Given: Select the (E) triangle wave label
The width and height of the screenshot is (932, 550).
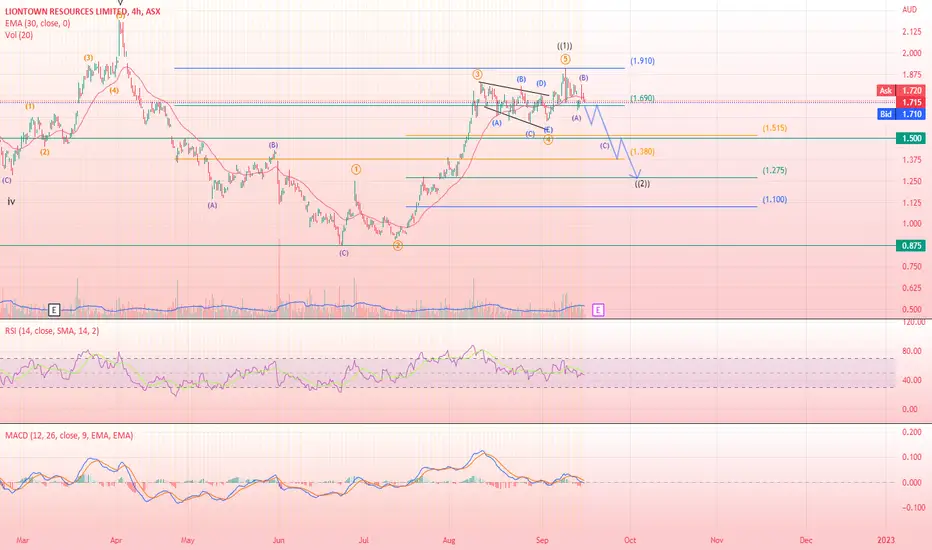Looking at the screenshot, I should pos(549,130).
